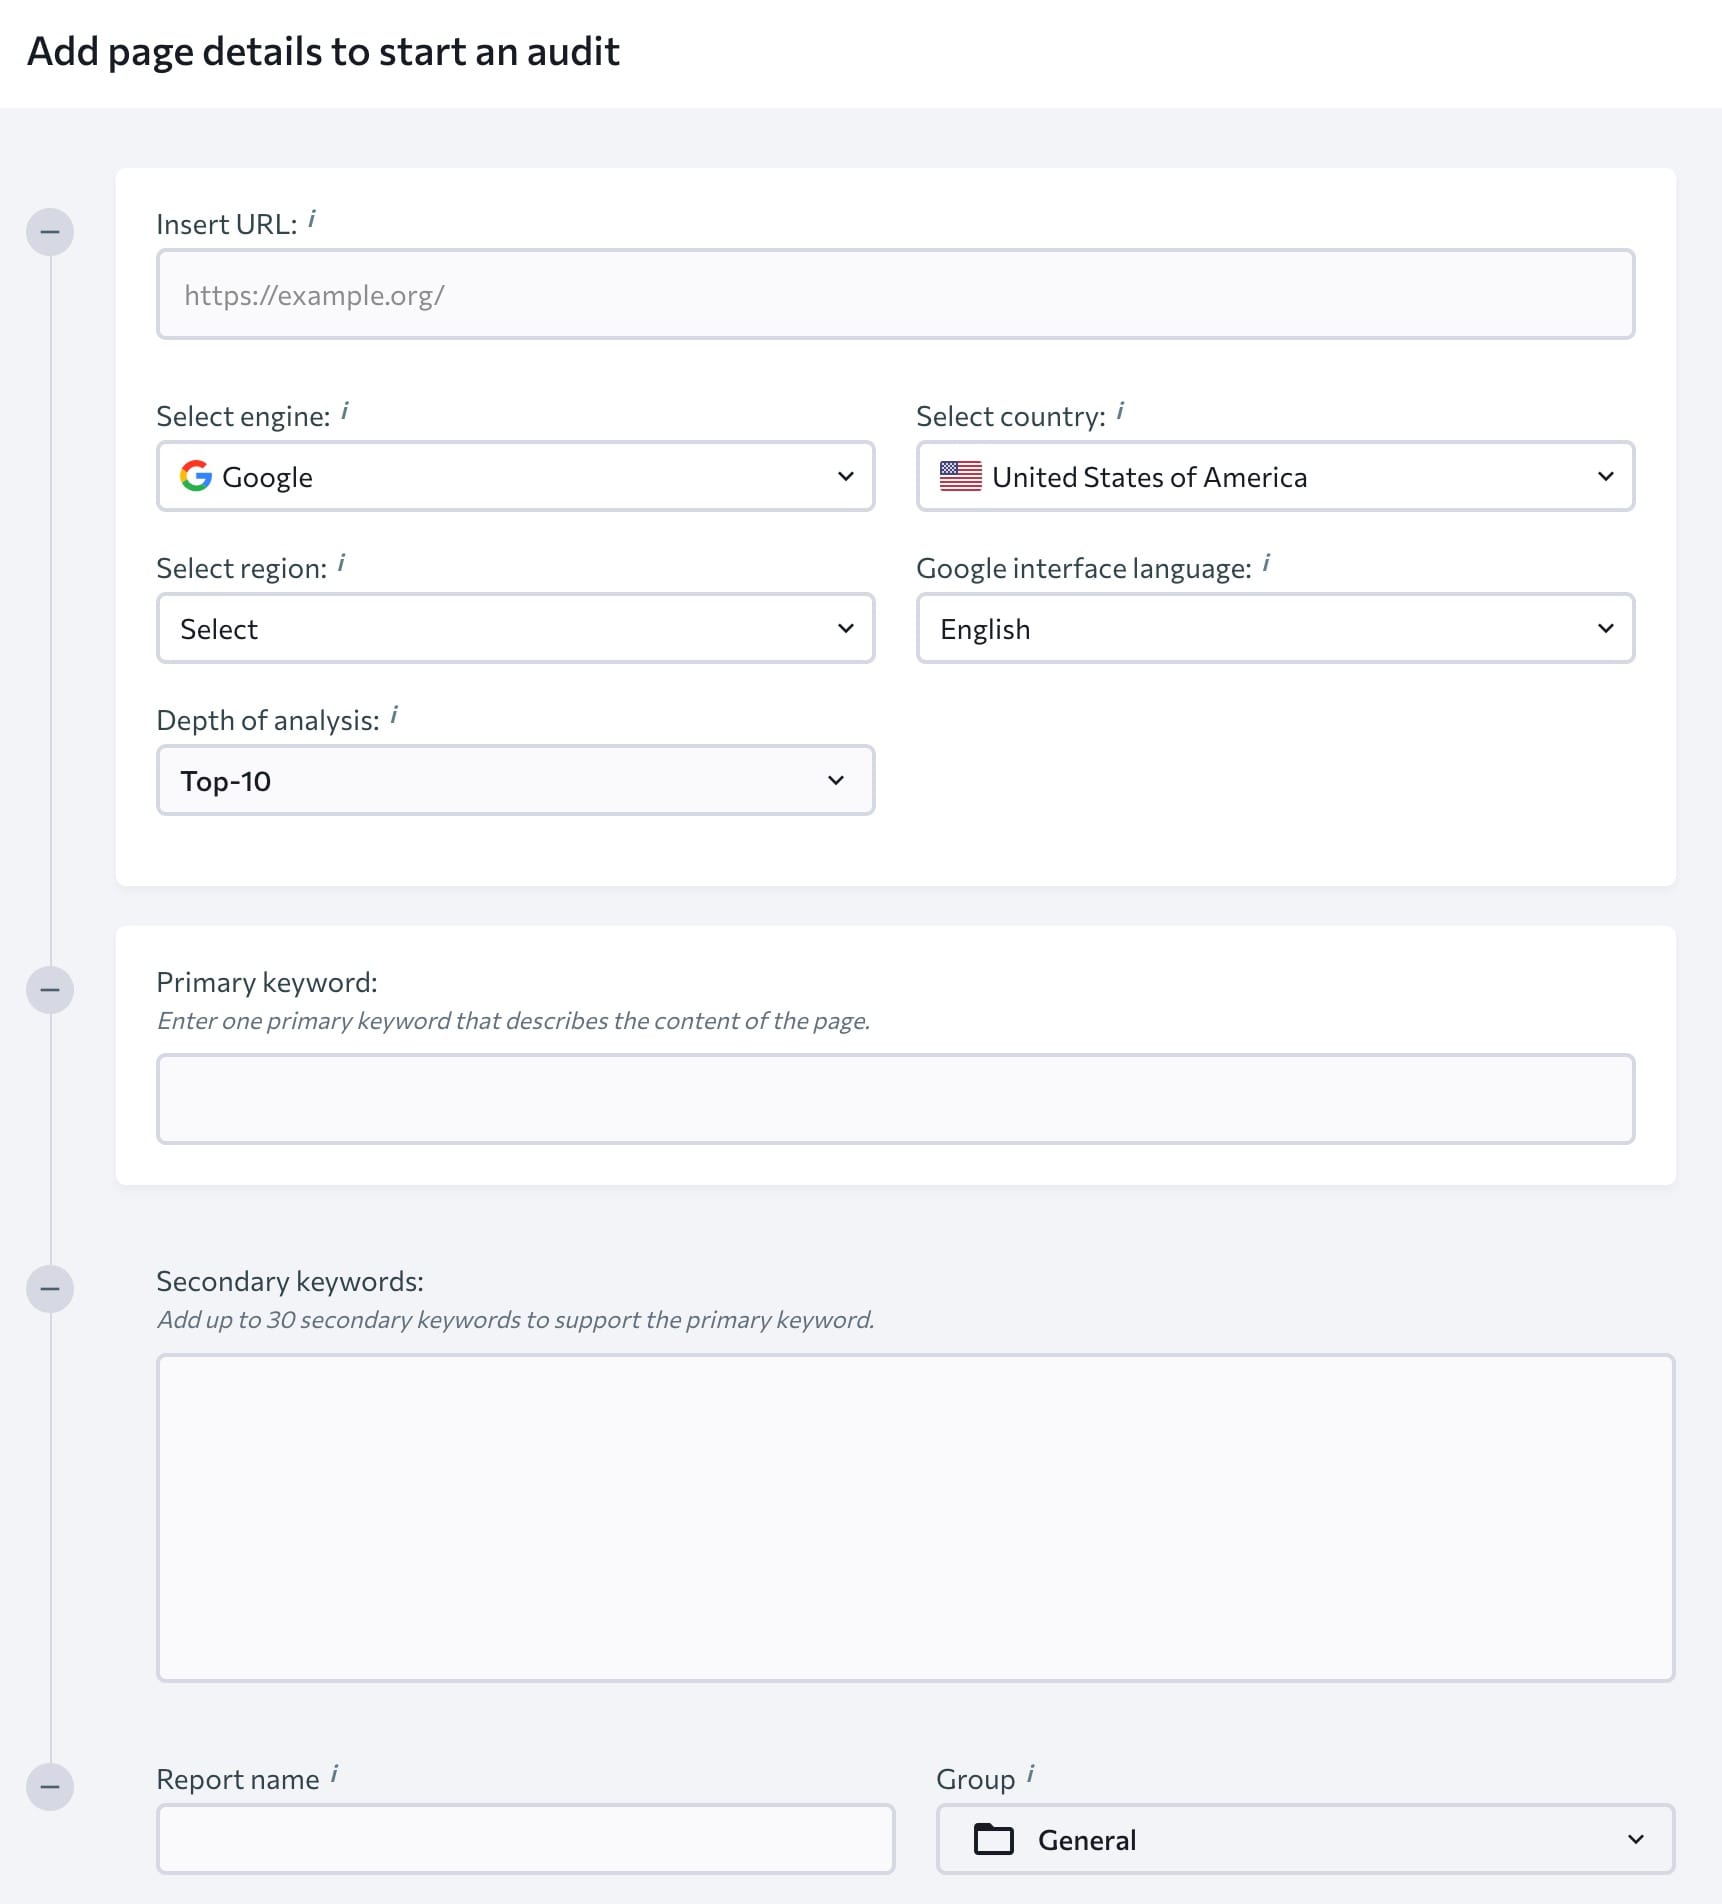Click the info icon beside Depth of analysis

click(394, 715)
